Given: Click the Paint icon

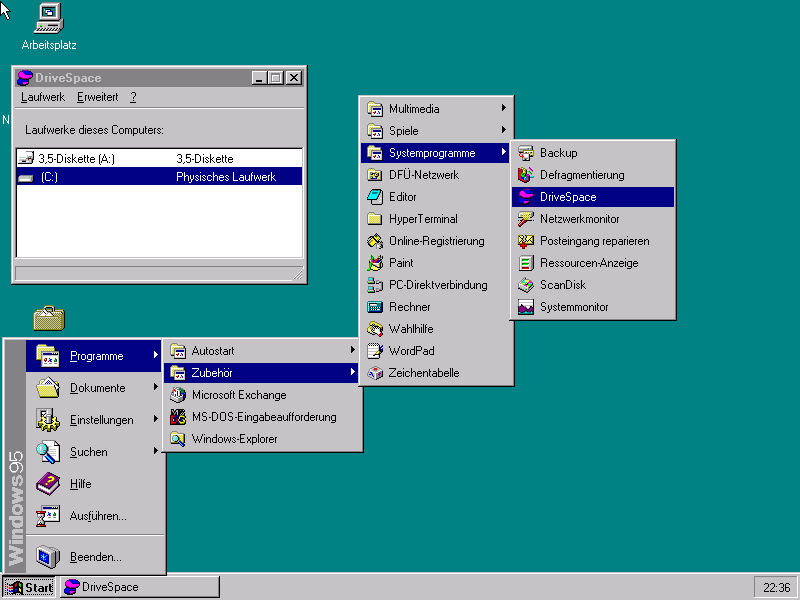Looking at the screenshot, I should (375, 263).
